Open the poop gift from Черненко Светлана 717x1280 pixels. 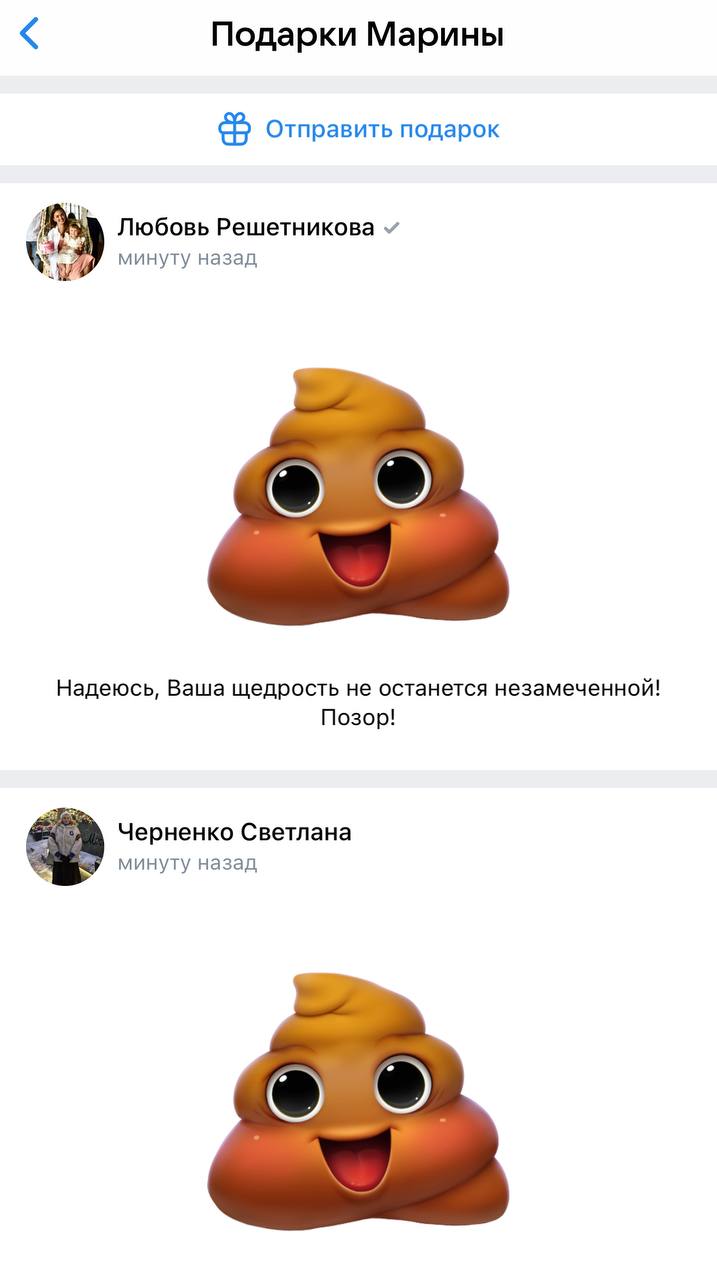358,1102
